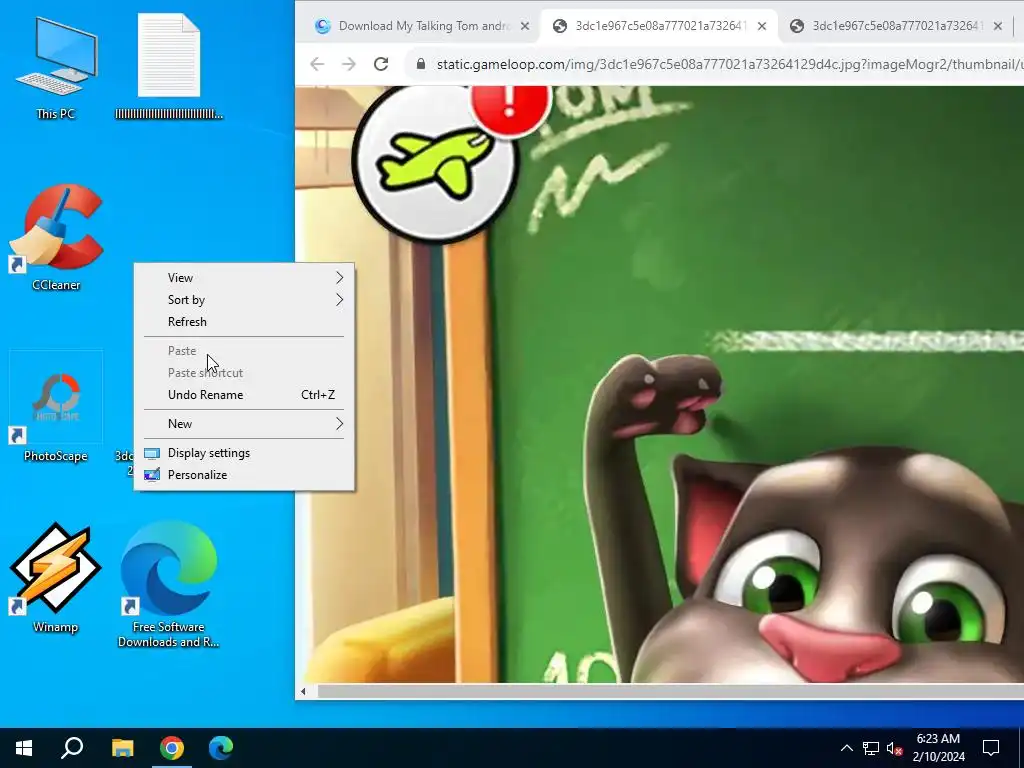1024x768 pixels.
Task: View site info via the padlock icon
Action: click(x=421, y=64)
